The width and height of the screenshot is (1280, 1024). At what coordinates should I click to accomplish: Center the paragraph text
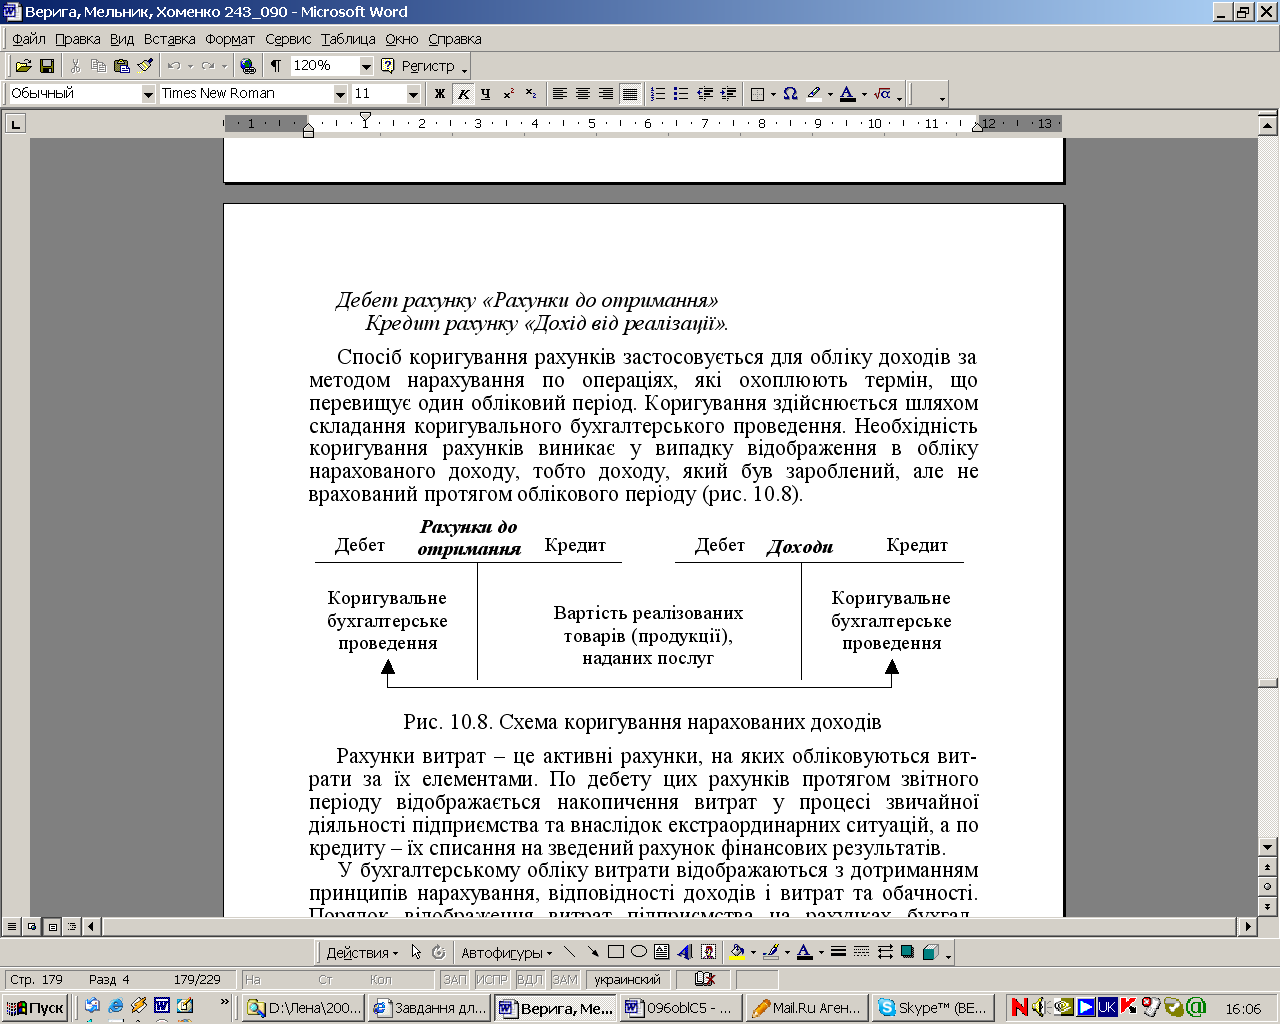pos(583,94)
